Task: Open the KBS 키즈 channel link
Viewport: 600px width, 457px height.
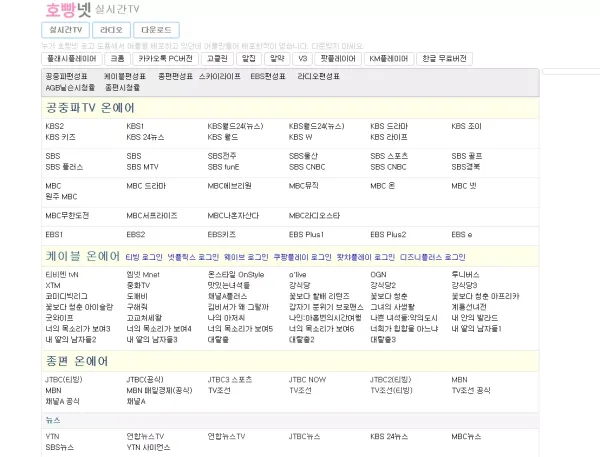Action: 60,137
